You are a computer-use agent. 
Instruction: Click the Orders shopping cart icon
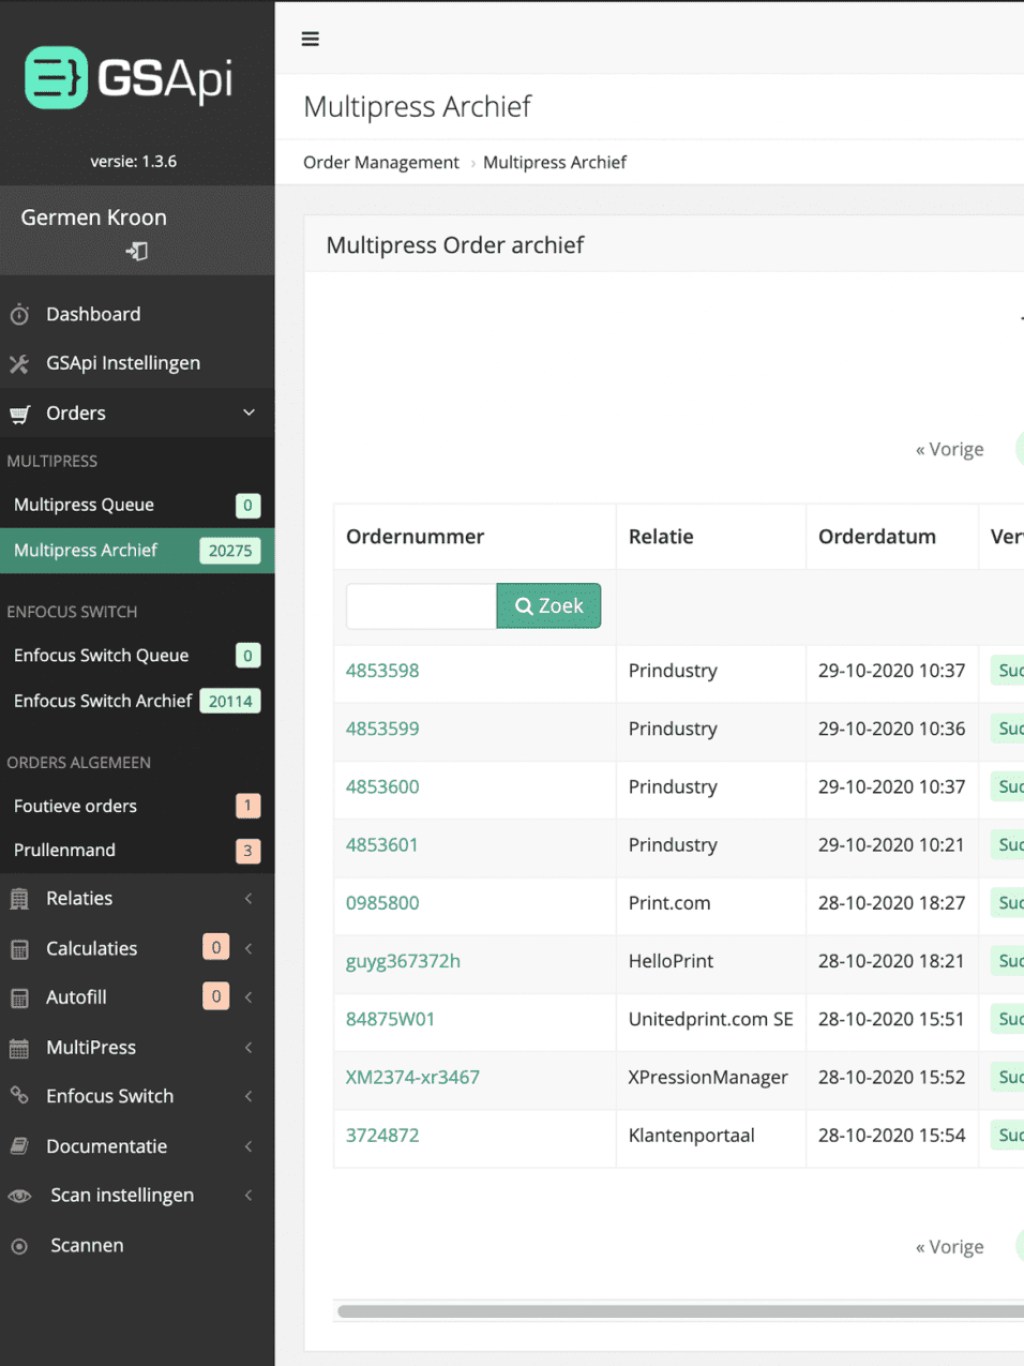pos(19,414)
